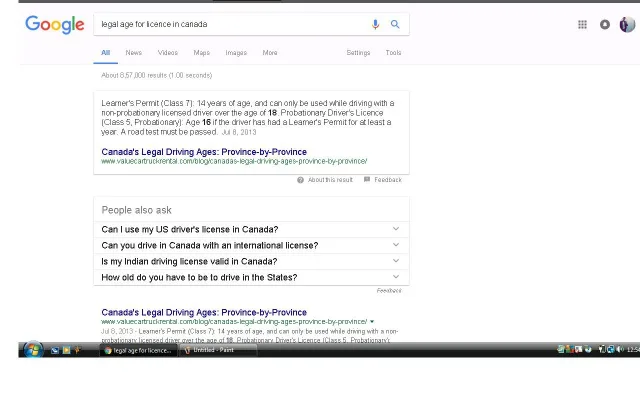Switch to the News tab
Image resolution: width=640 pixels, height=400 pixels.
(x=133, y=53)
